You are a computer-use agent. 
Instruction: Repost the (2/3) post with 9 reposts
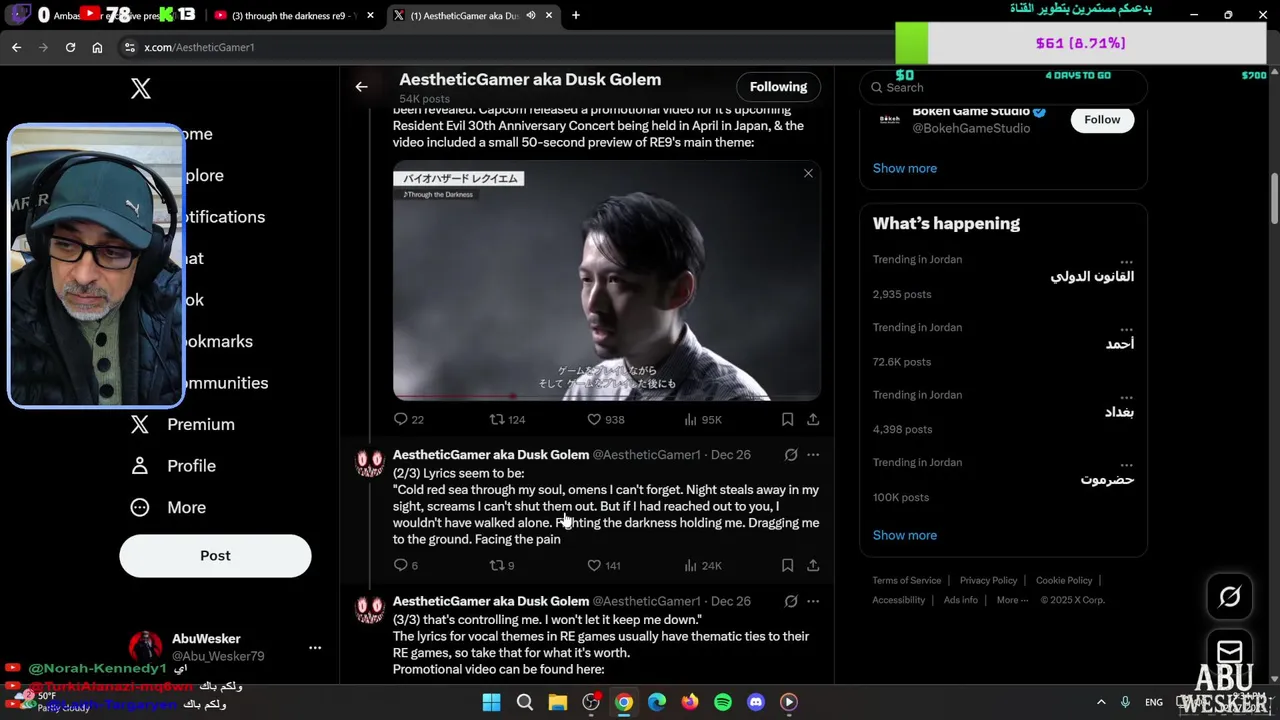pos(502,565)
